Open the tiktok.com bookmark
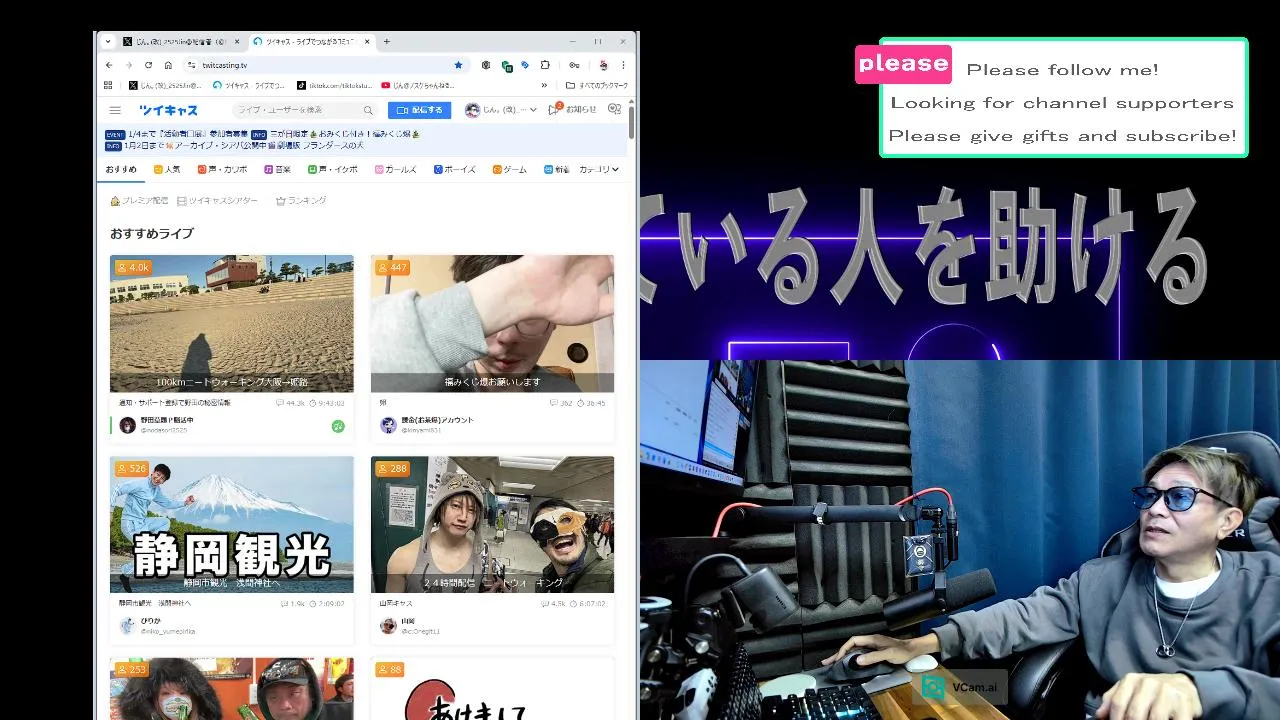 (334, 86)
